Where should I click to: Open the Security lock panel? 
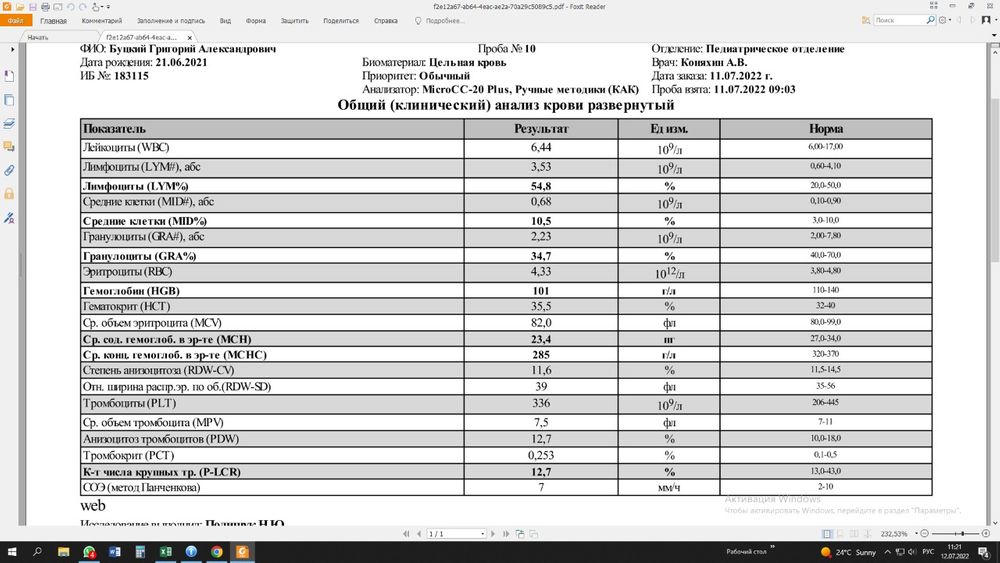coord(9,194)
